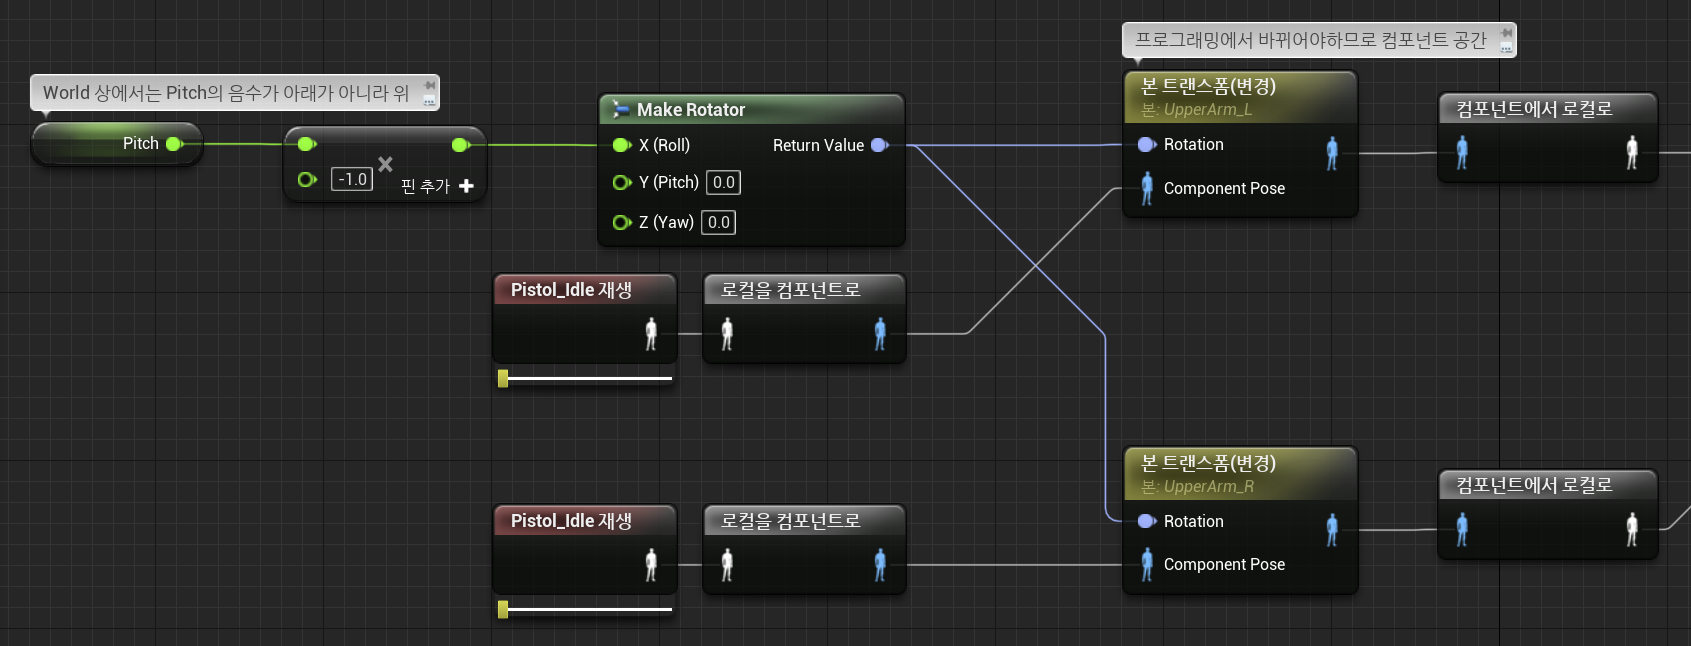Click UpperArm_R Rotation input pin
This screenshot has width=1691, height=646.
tap(1147, 521)
